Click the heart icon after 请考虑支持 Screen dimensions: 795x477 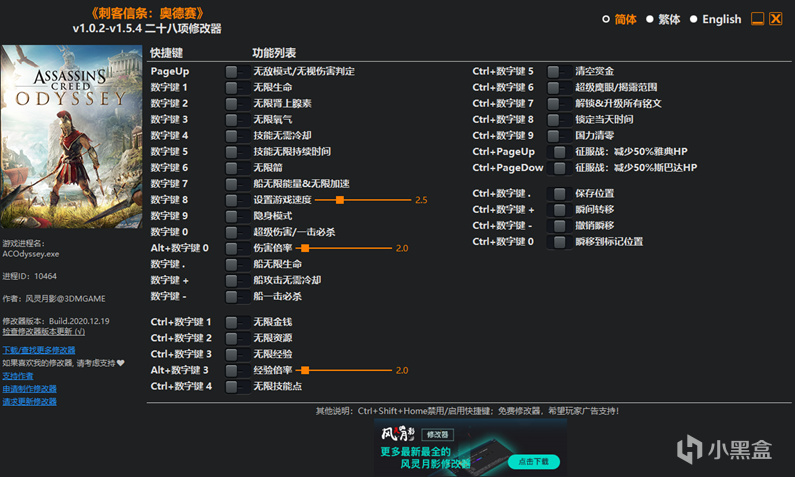121,363
